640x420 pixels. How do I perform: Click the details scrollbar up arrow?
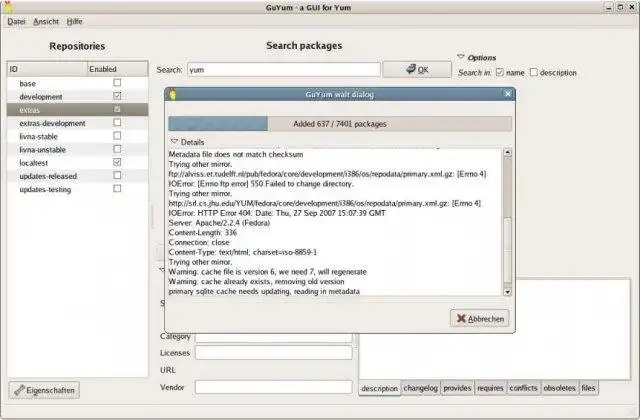pyautogui.click(x=507, y=152)
